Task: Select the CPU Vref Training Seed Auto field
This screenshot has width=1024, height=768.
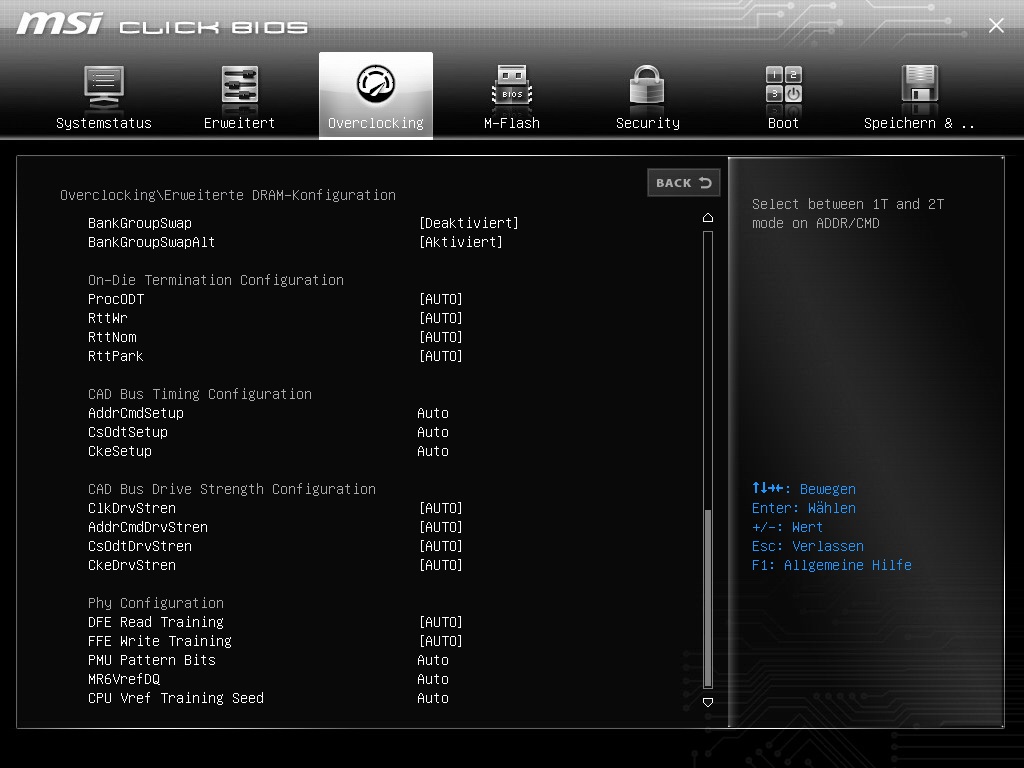Action: pyautogui.click(x=433, y=698)
